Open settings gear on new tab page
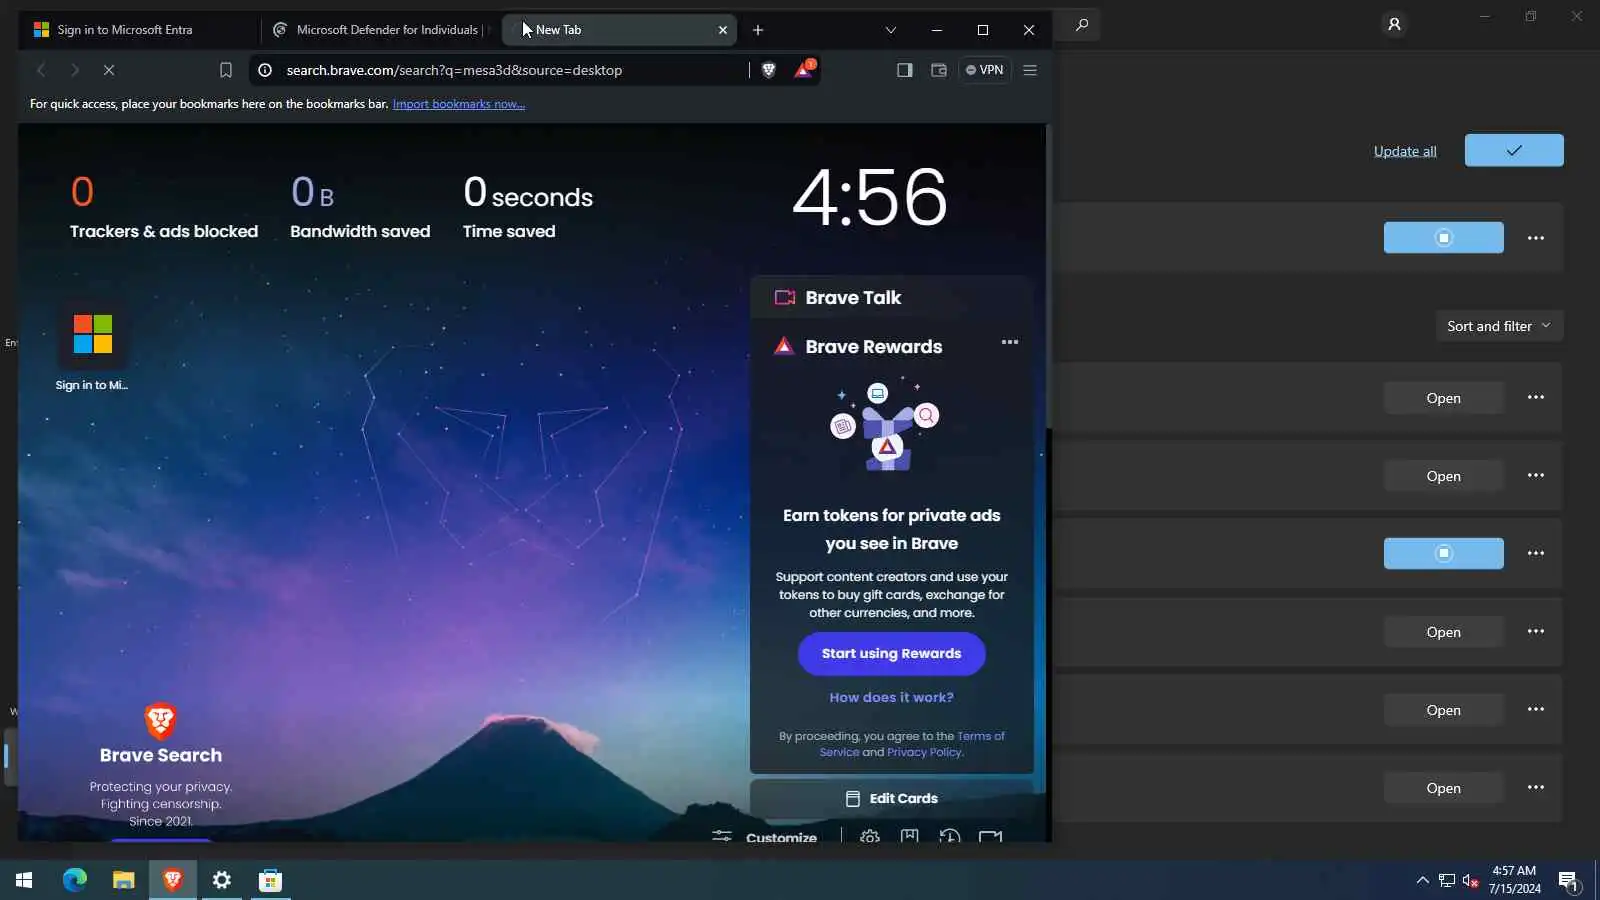Screen dimensions: 1600x900 pyautogui.click(x=870, y=836)
